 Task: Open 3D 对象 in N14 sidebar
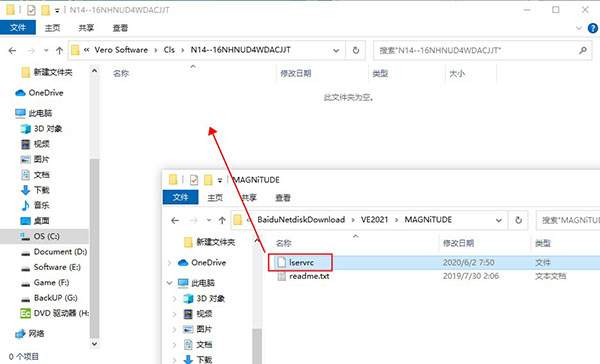pos(41,129)
